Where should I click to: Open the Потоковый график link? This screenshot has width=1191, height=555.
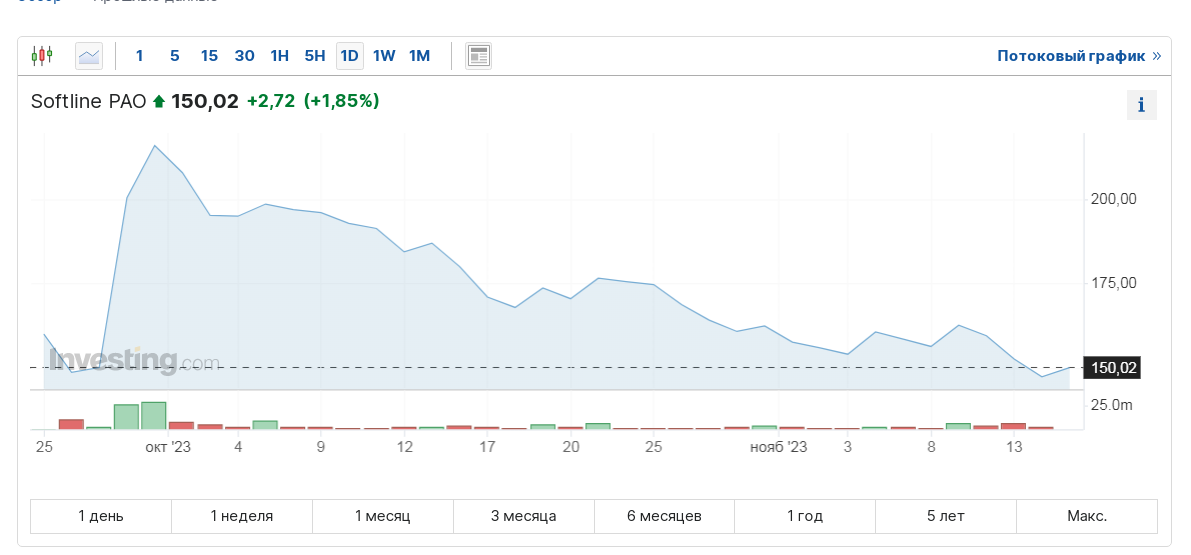pos(1079,55)
